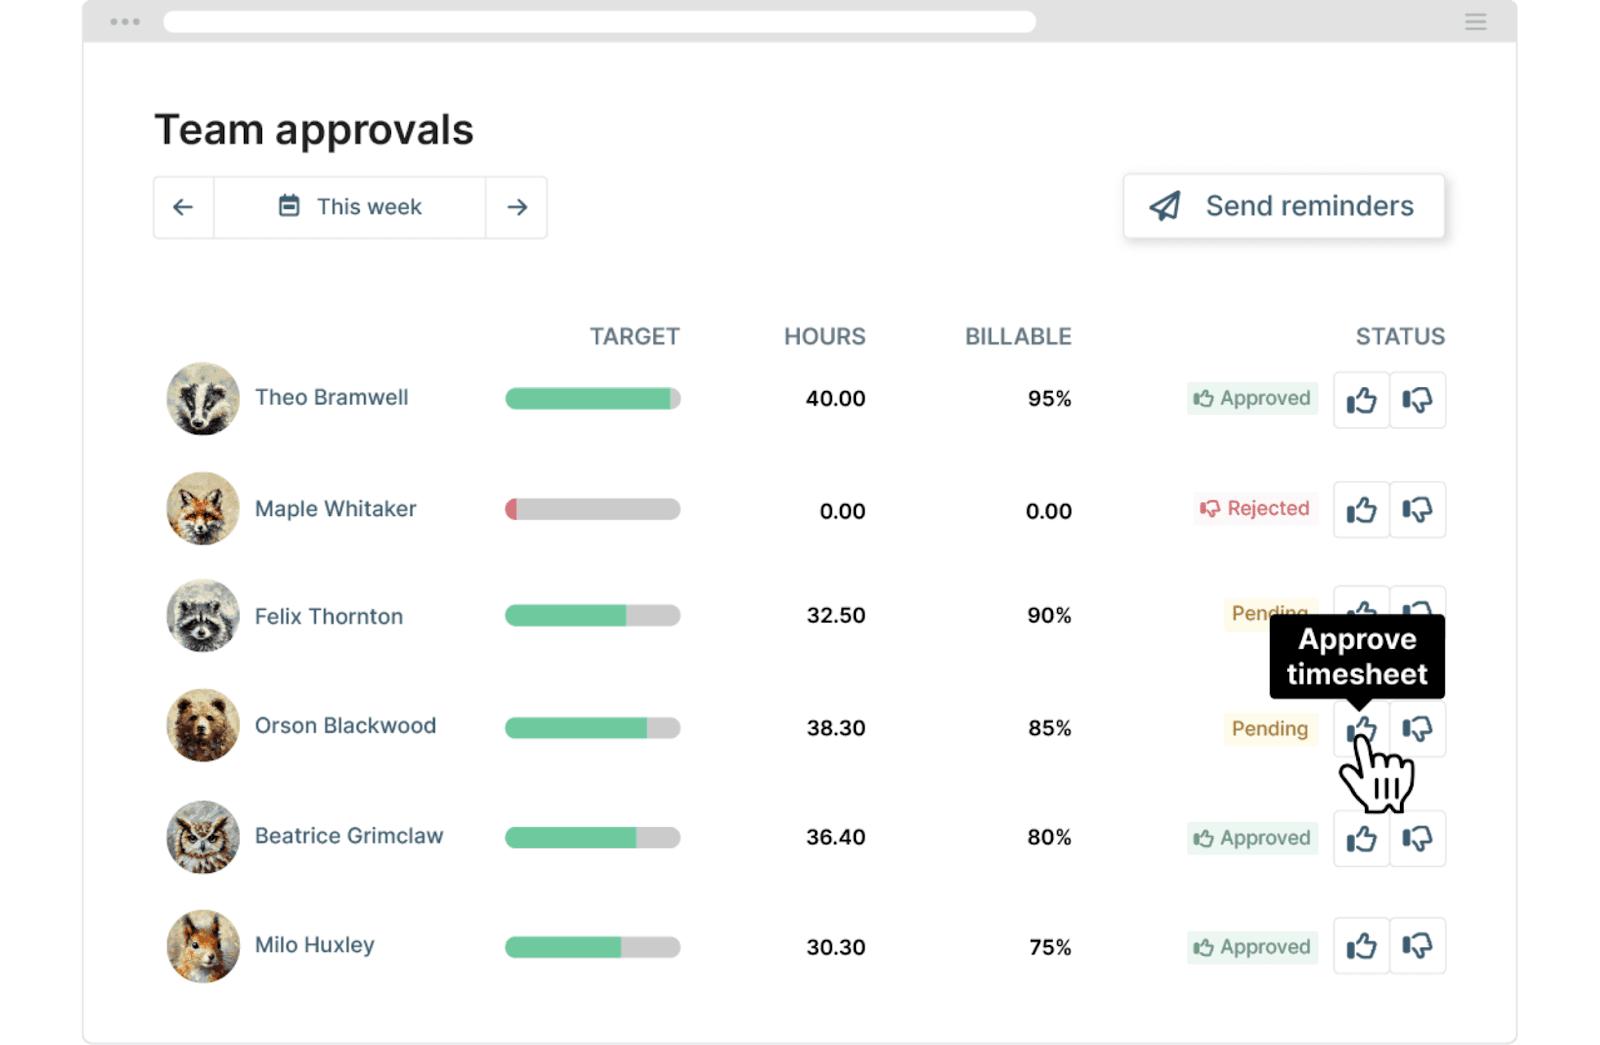
Task: Reject Beatrice Grimclaw's timesheet with thumbs down
Action: tap(1417, 838)
